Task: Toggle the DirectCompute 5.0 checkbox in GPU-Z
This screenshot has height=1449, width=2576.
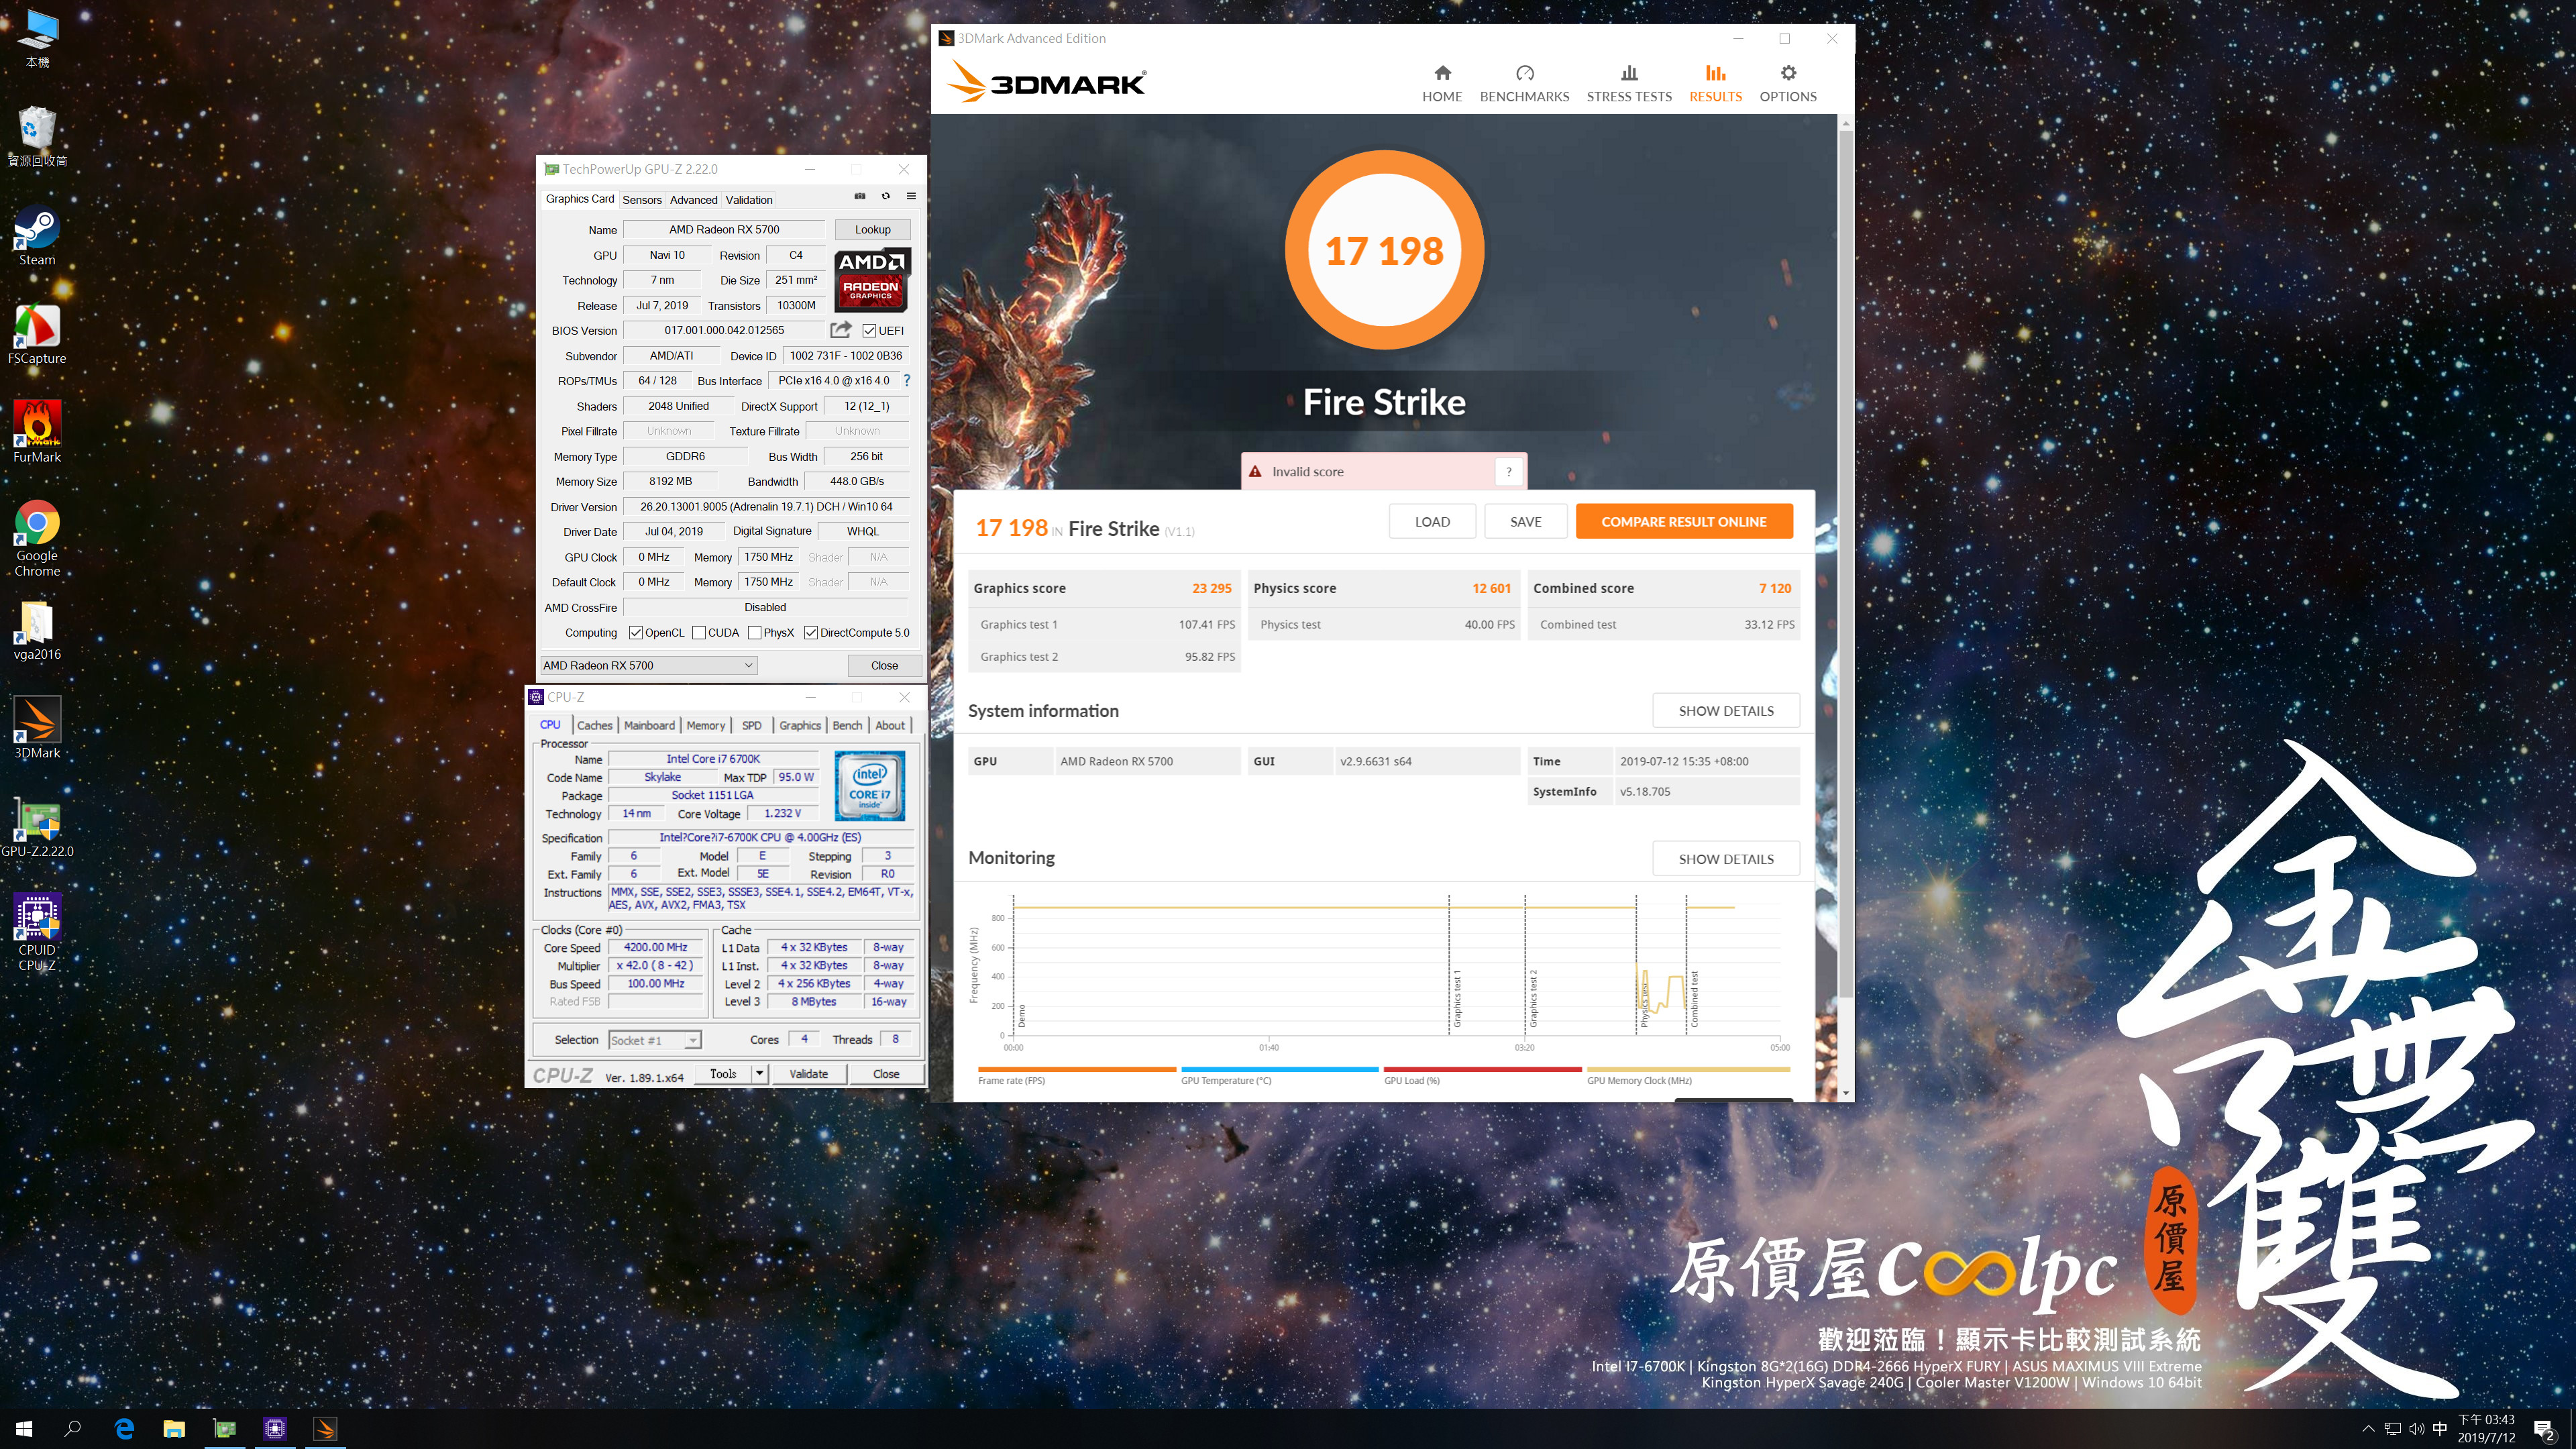Action: [811, 633]
